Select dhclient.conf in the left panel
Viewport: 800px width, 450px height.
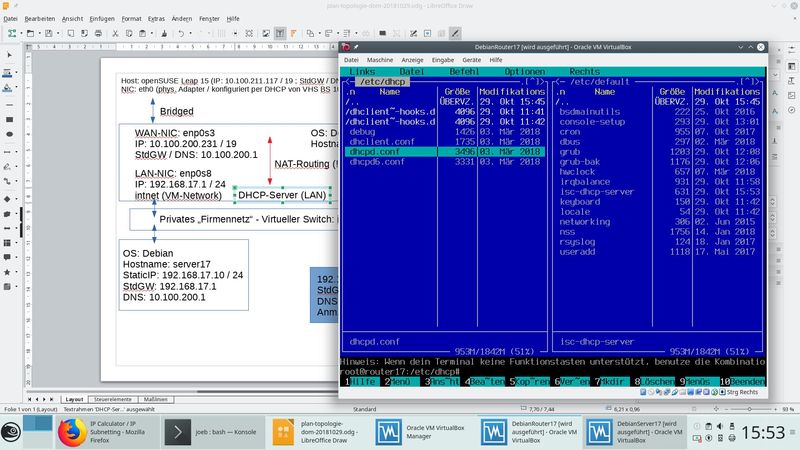382,141
